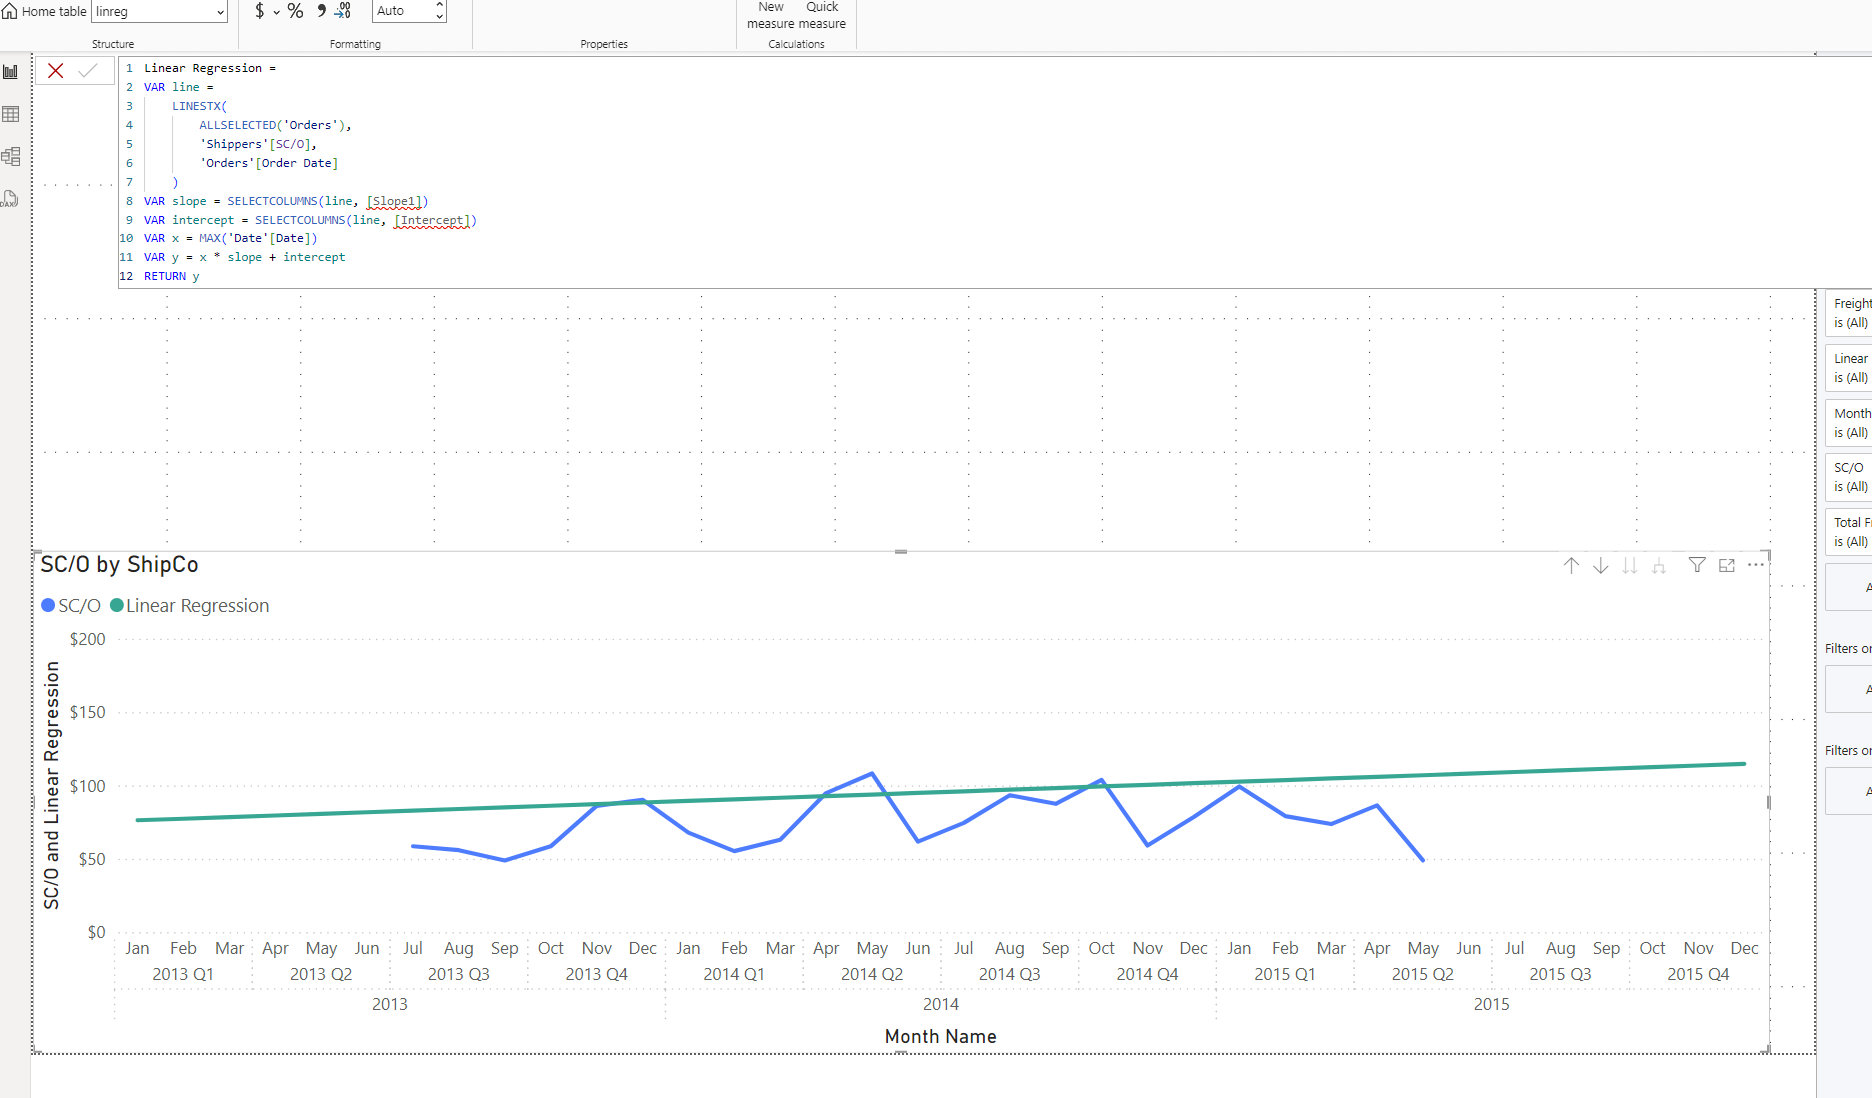The width and height of the screenshot is (1872, 1098).
Task: Open the visual's filter funnel icon
Action: pyautogui.click(x=1697, y=565)
